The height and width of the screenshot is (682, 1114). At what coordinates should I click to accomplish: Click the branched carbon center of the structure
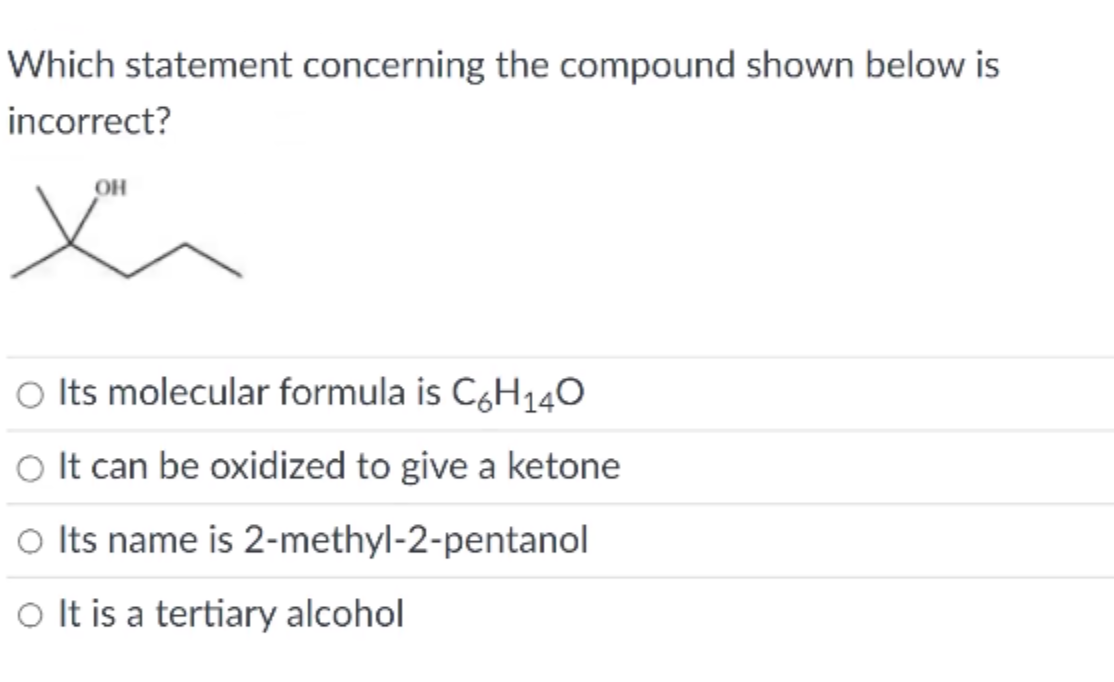click(x=68, y=240)
